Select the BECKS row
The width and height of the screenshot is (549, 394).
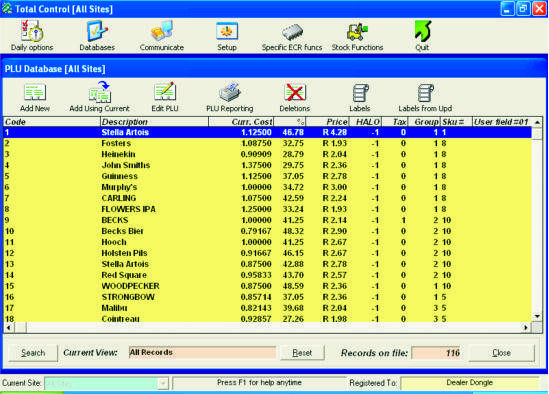pos(267,220)
